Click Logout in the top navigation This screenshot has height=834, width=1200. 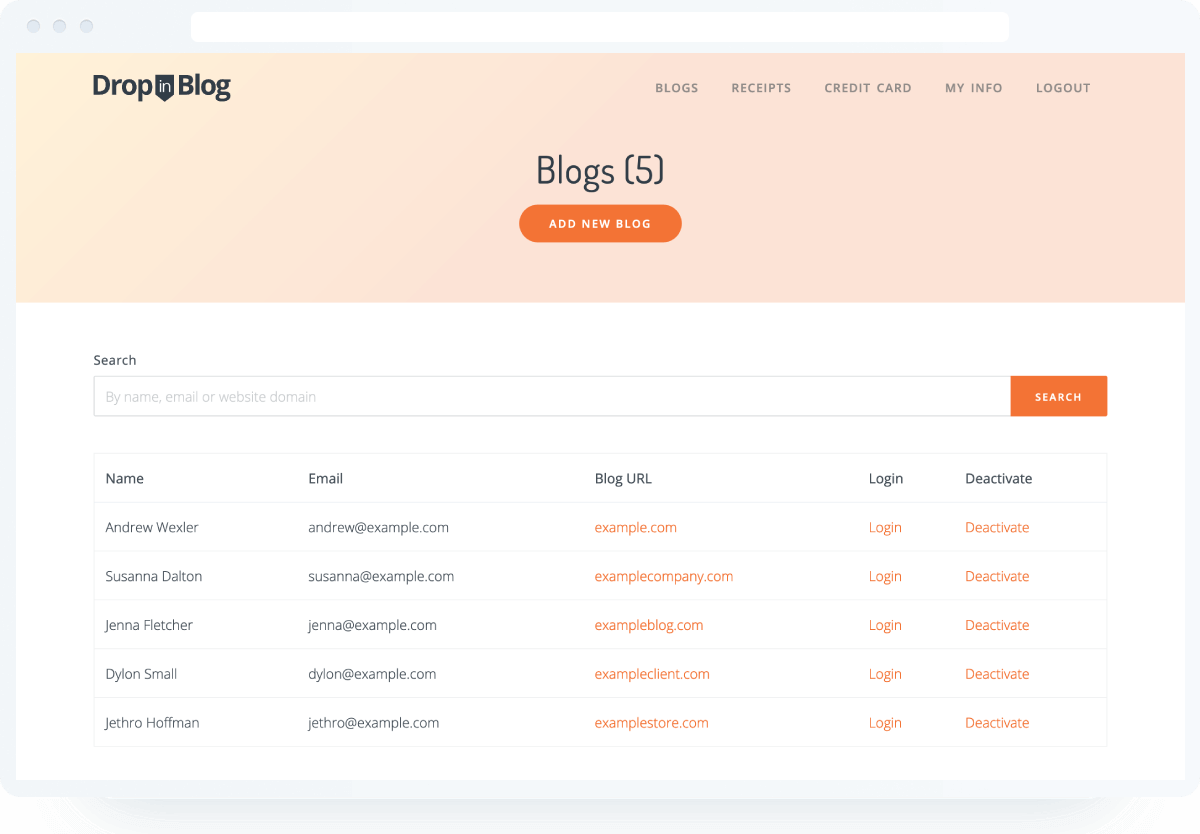coord(1063,88)
